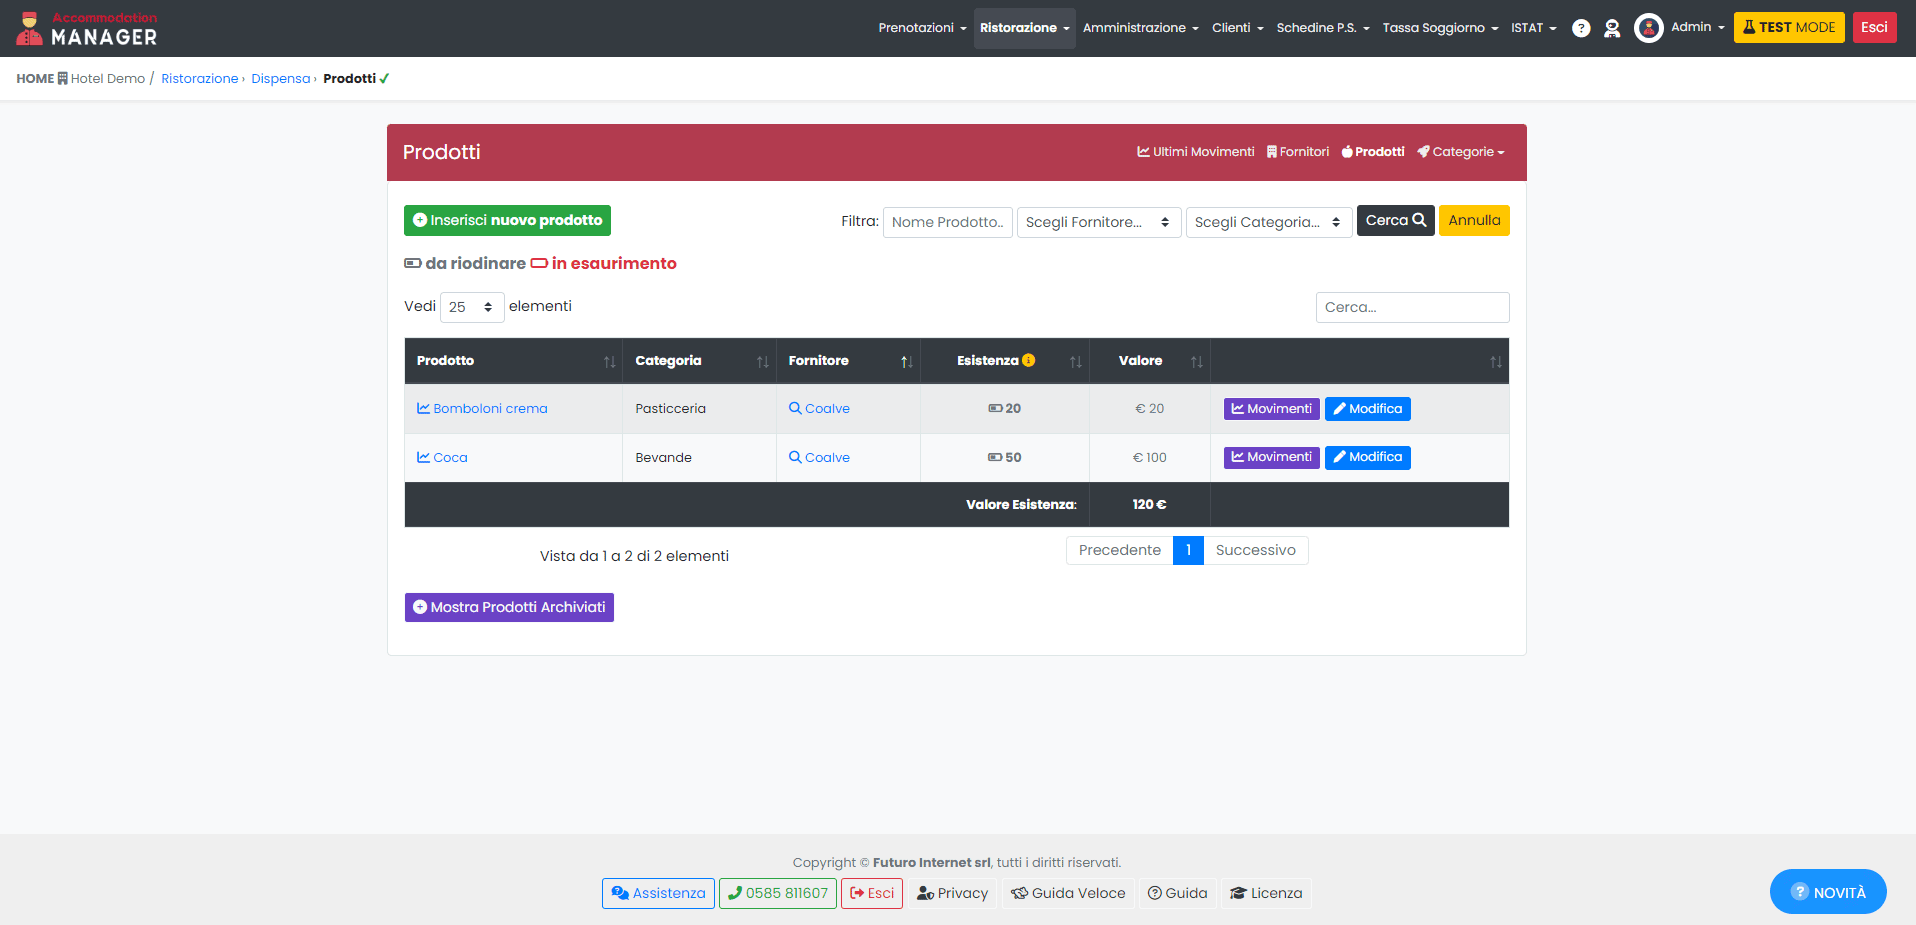Viewport: 1916px width, 925px height.
Task: Open the Tassa Soggiorno menu
Action: click(1439, 28)
